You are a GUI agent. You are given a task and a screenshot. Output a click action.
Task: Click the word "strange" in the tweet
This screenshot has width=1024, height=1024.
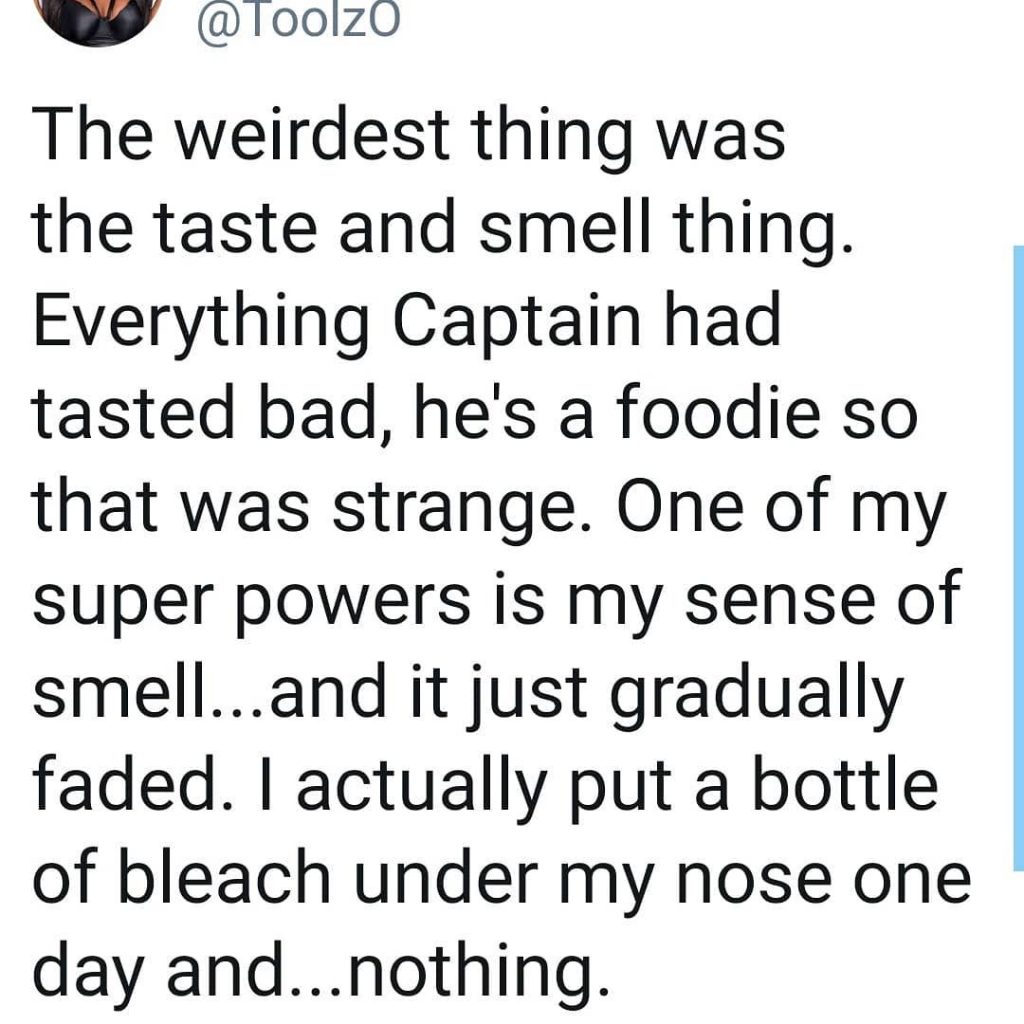pyautogui.click(x=448, y=511)
